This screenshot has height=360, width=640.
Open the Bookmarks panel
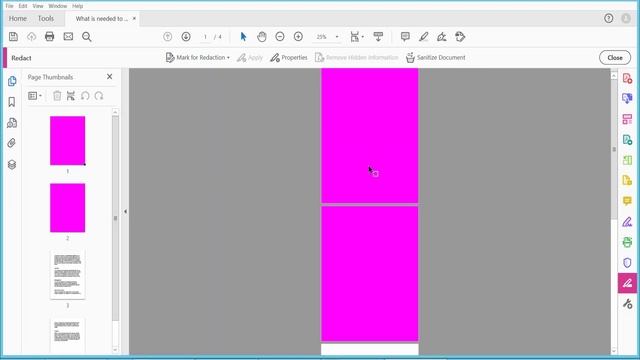[x=12, y=102]
